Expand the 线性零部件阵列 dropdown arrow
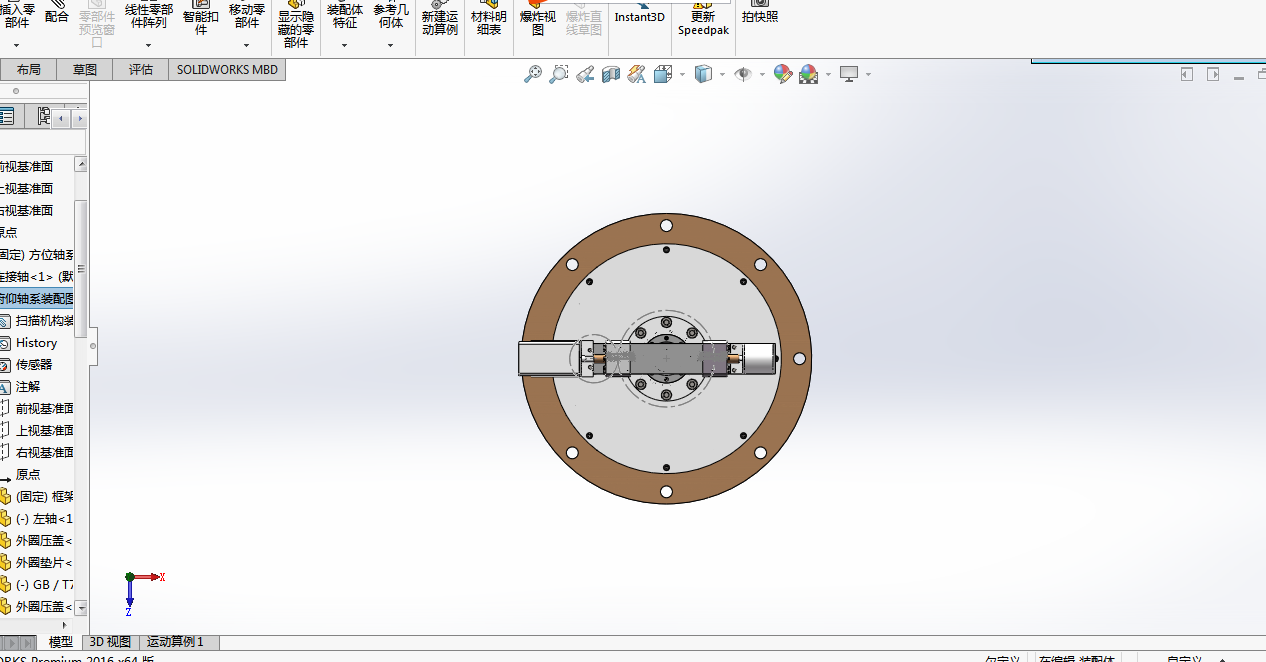Screen dimensions: 1266x662 point(148,45)
